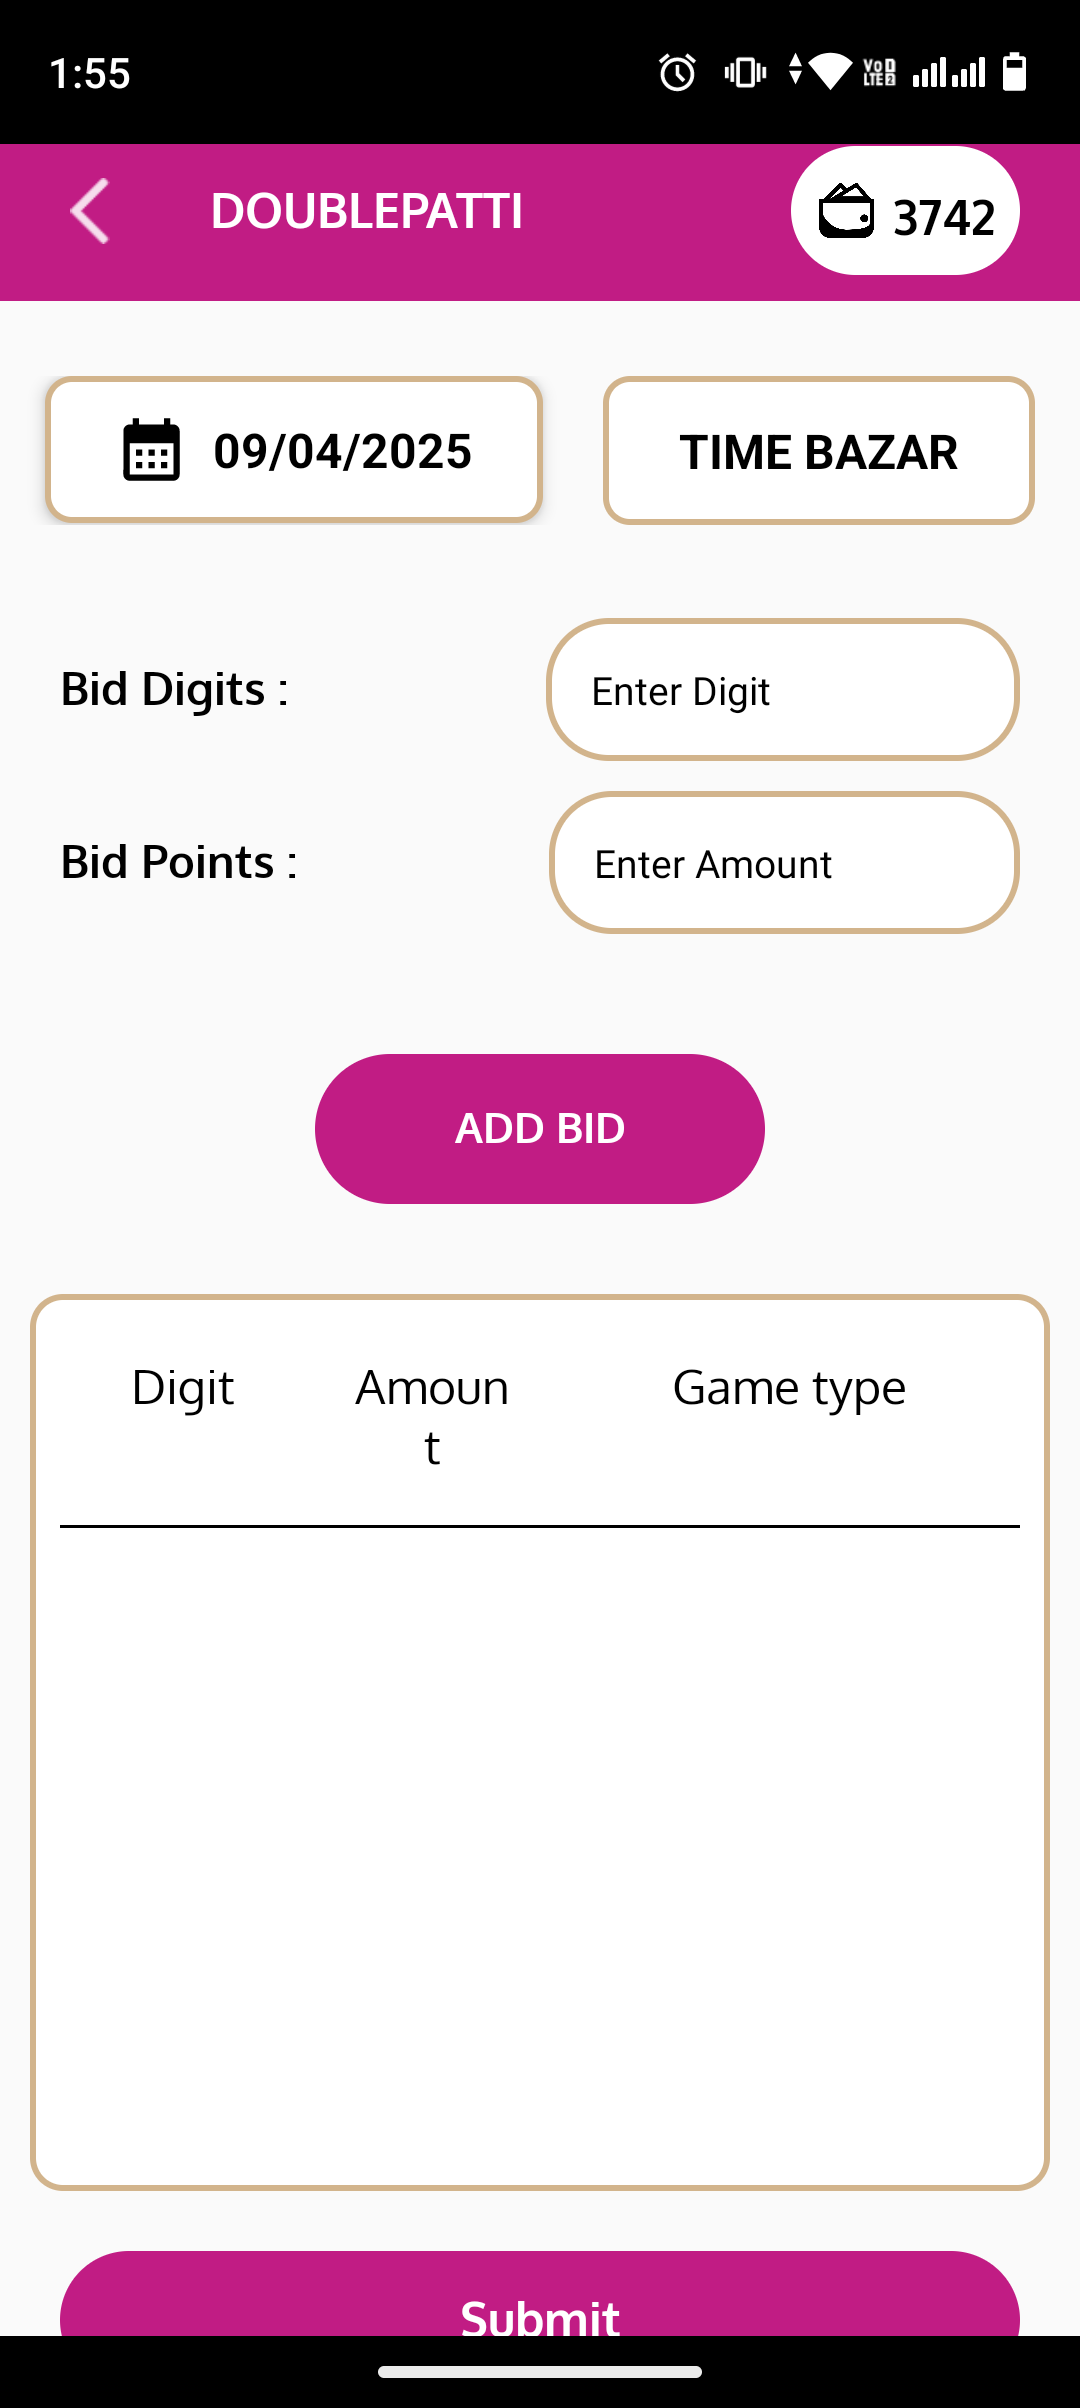
Task: Focus the Enter Amount input field
Action: click(x=784, y=863)
